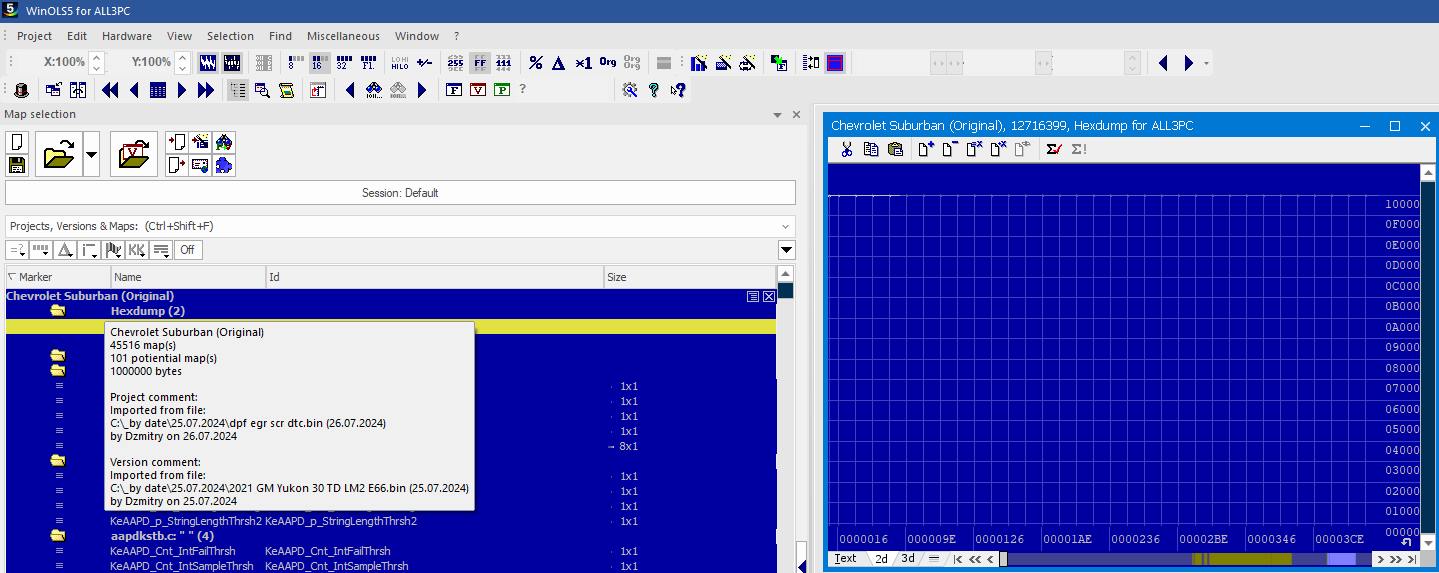
Task: Click the 8-bit display mode icon
Action: tap(296, 62)
